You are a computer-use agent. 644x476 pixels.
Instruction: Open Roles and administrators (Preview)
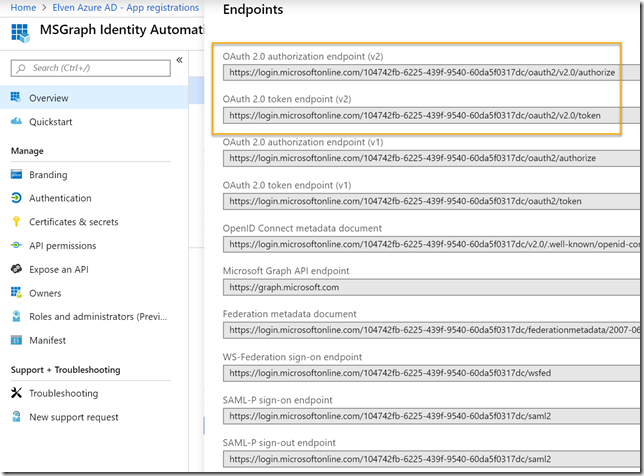tap(94, 317)
